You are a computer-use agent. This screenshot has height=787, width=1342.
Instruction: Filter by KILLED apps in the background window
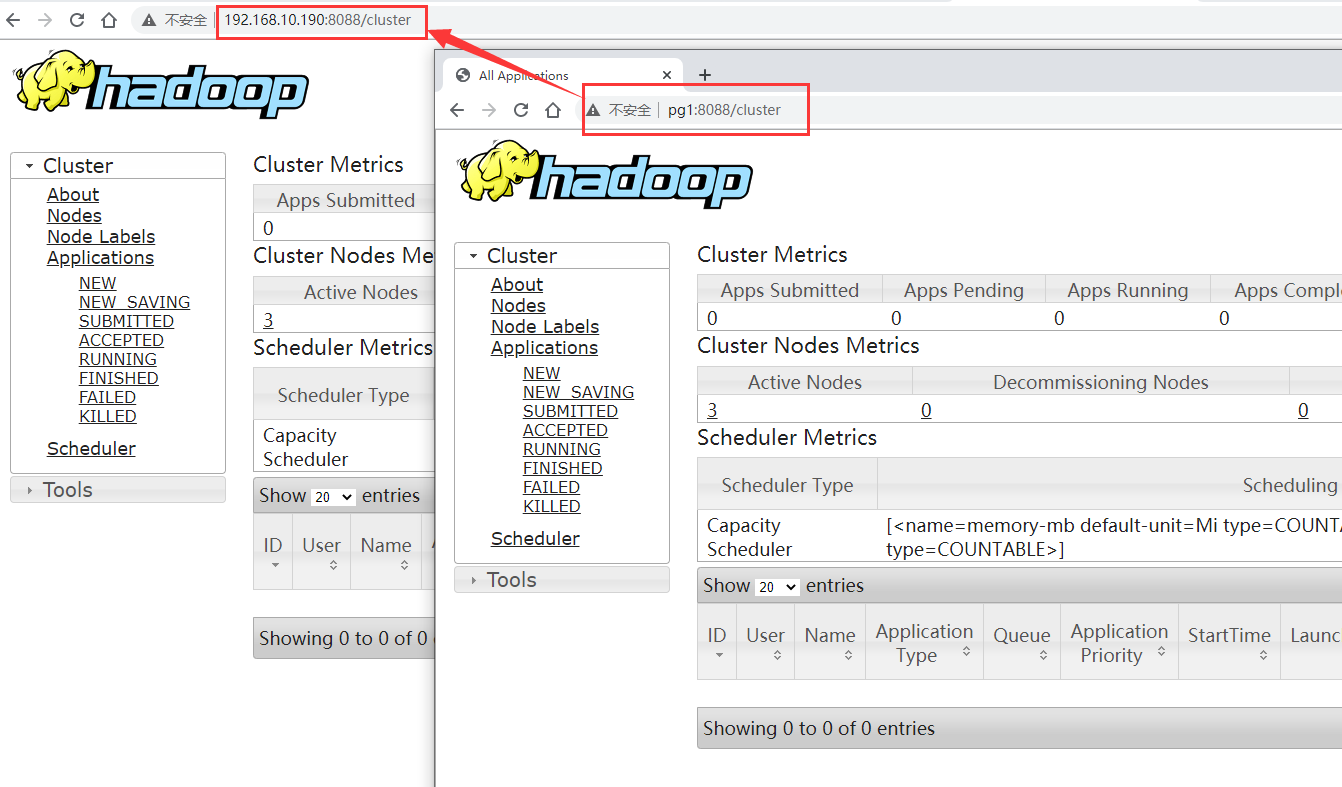[108, 416]
